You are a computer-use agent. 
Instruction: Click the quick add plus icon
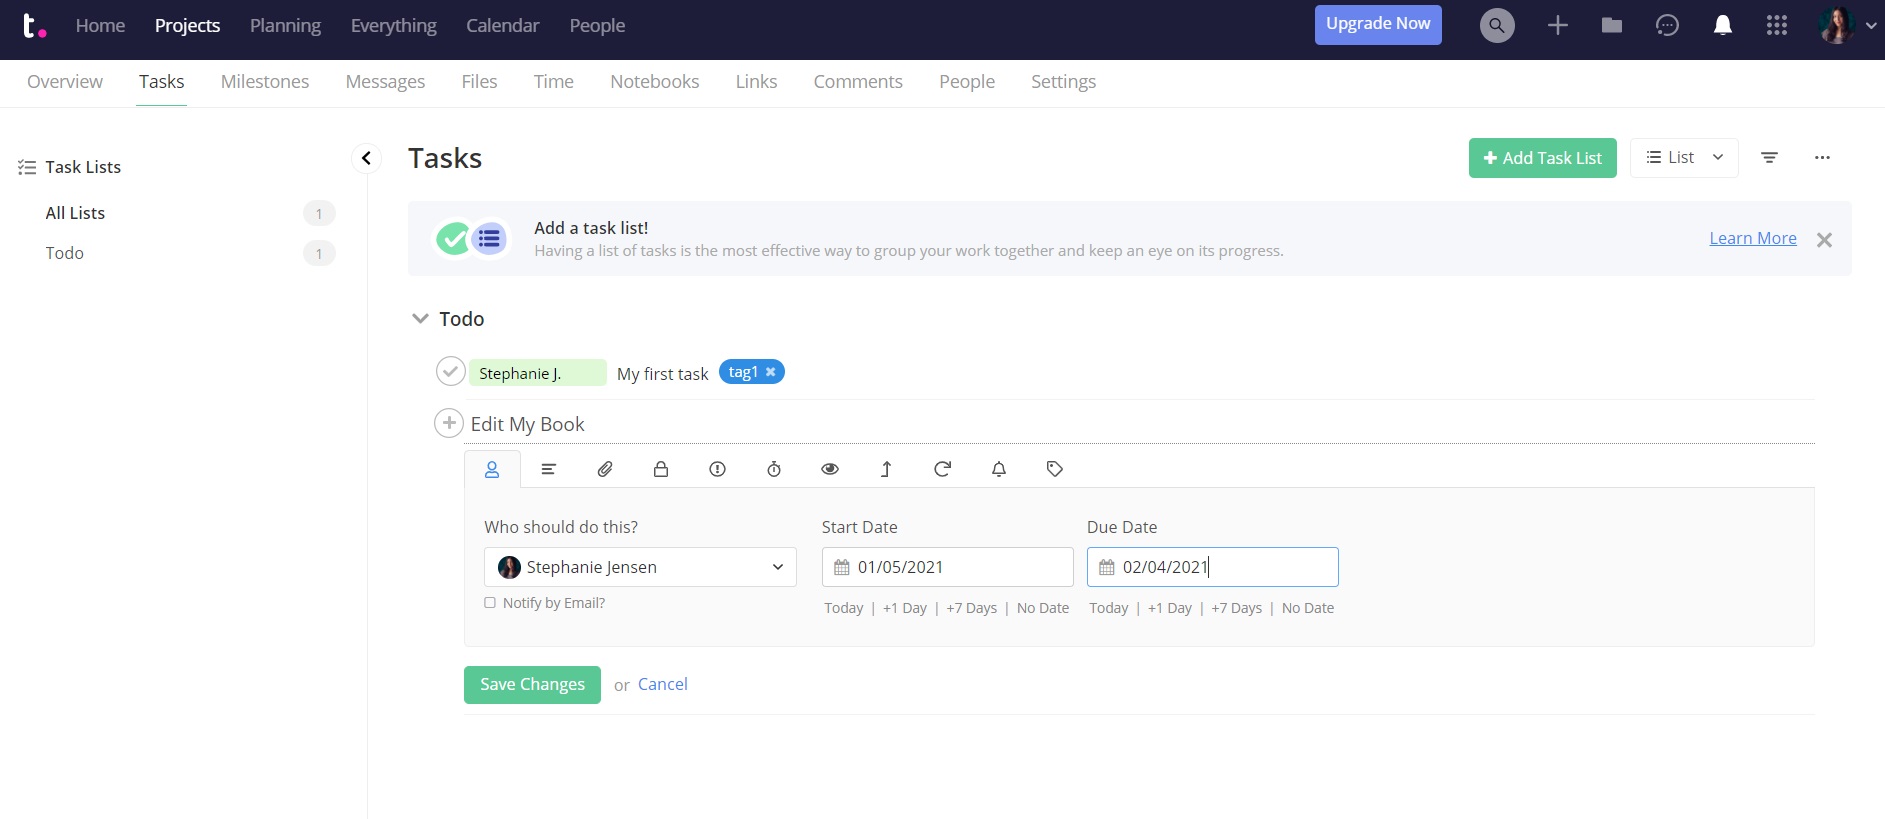(x=1557, y=25)
